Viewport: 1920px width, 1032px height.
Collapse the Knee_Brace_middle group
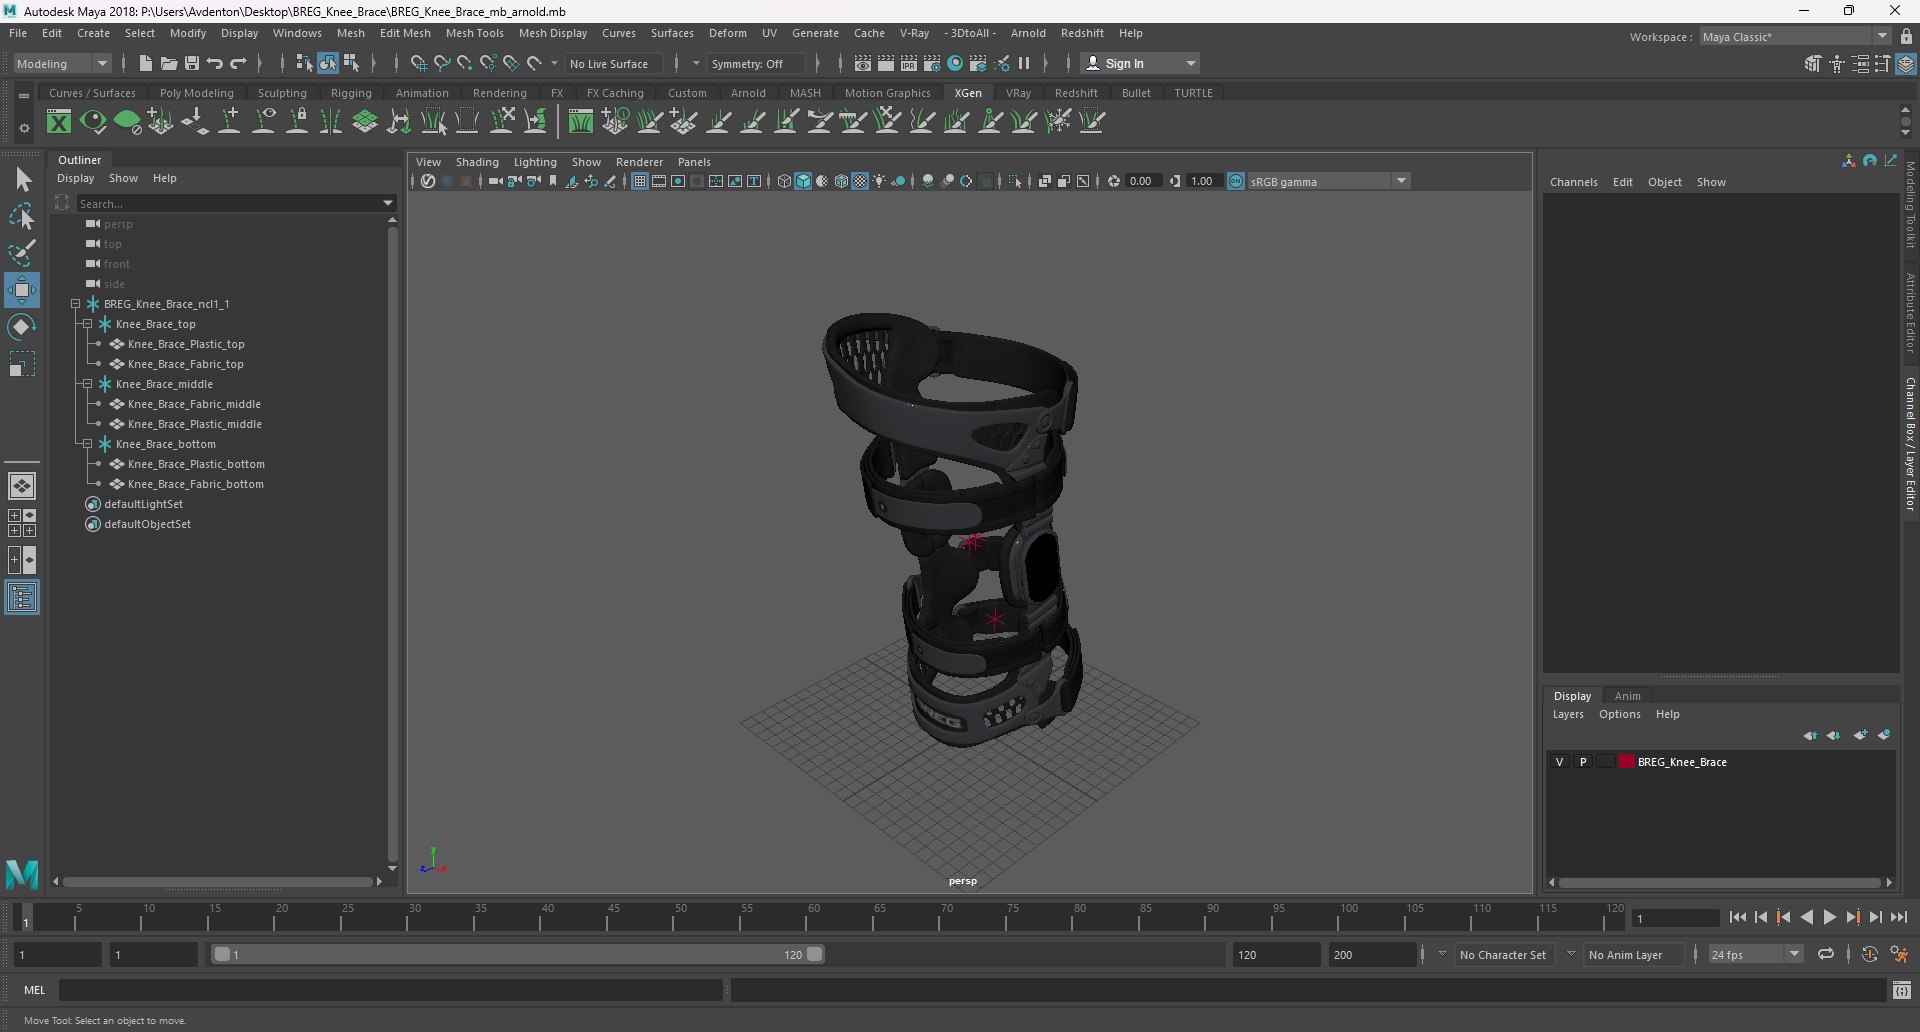(88, 384)
